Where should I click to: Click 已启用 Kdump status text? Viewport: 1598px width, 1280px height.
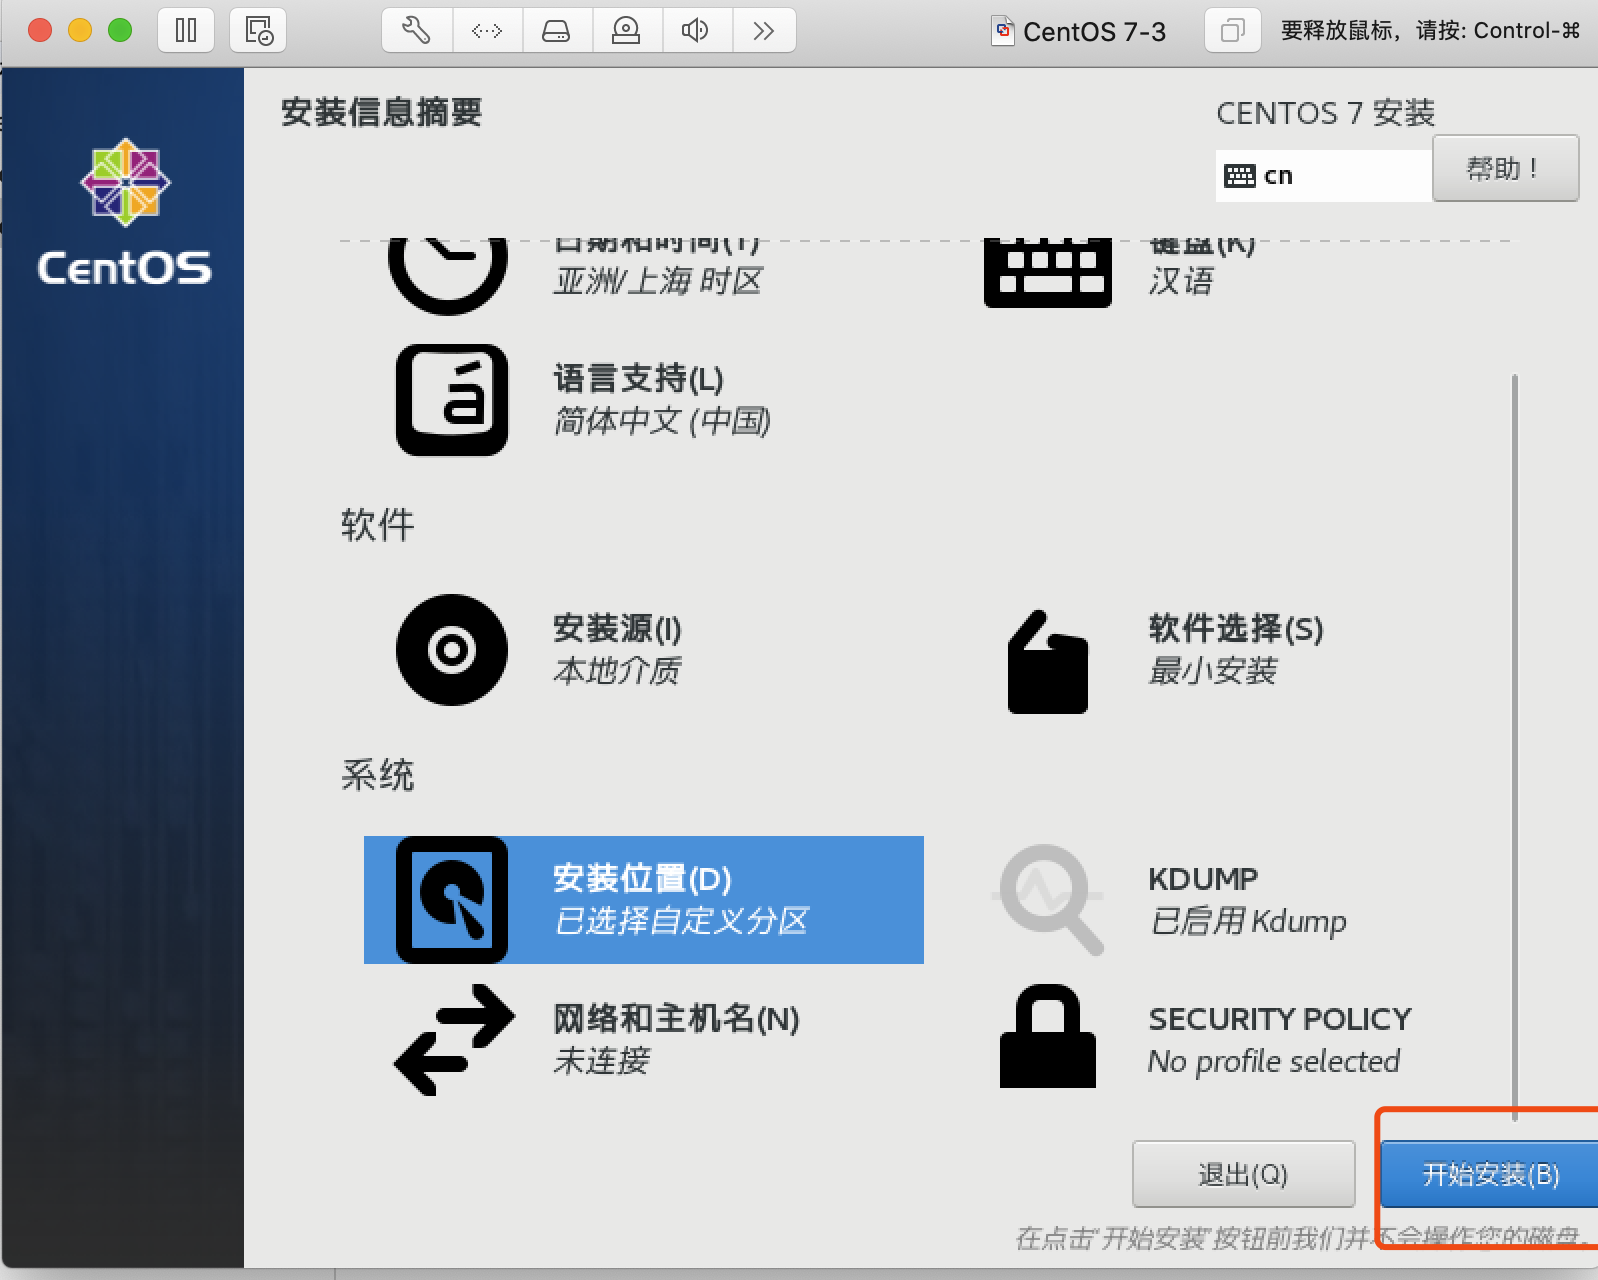click(1248, 920)
